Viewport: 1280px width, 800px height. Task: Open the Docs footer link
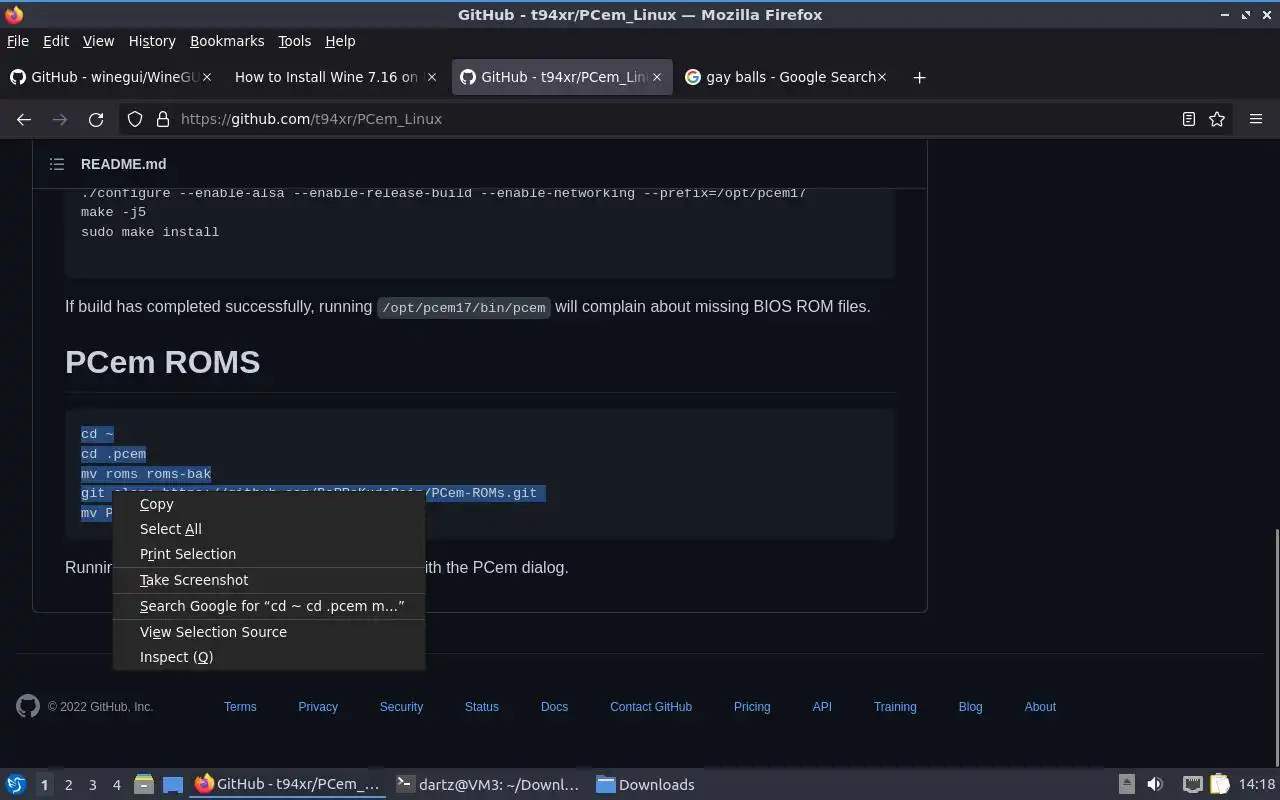(x=554, y=707)
